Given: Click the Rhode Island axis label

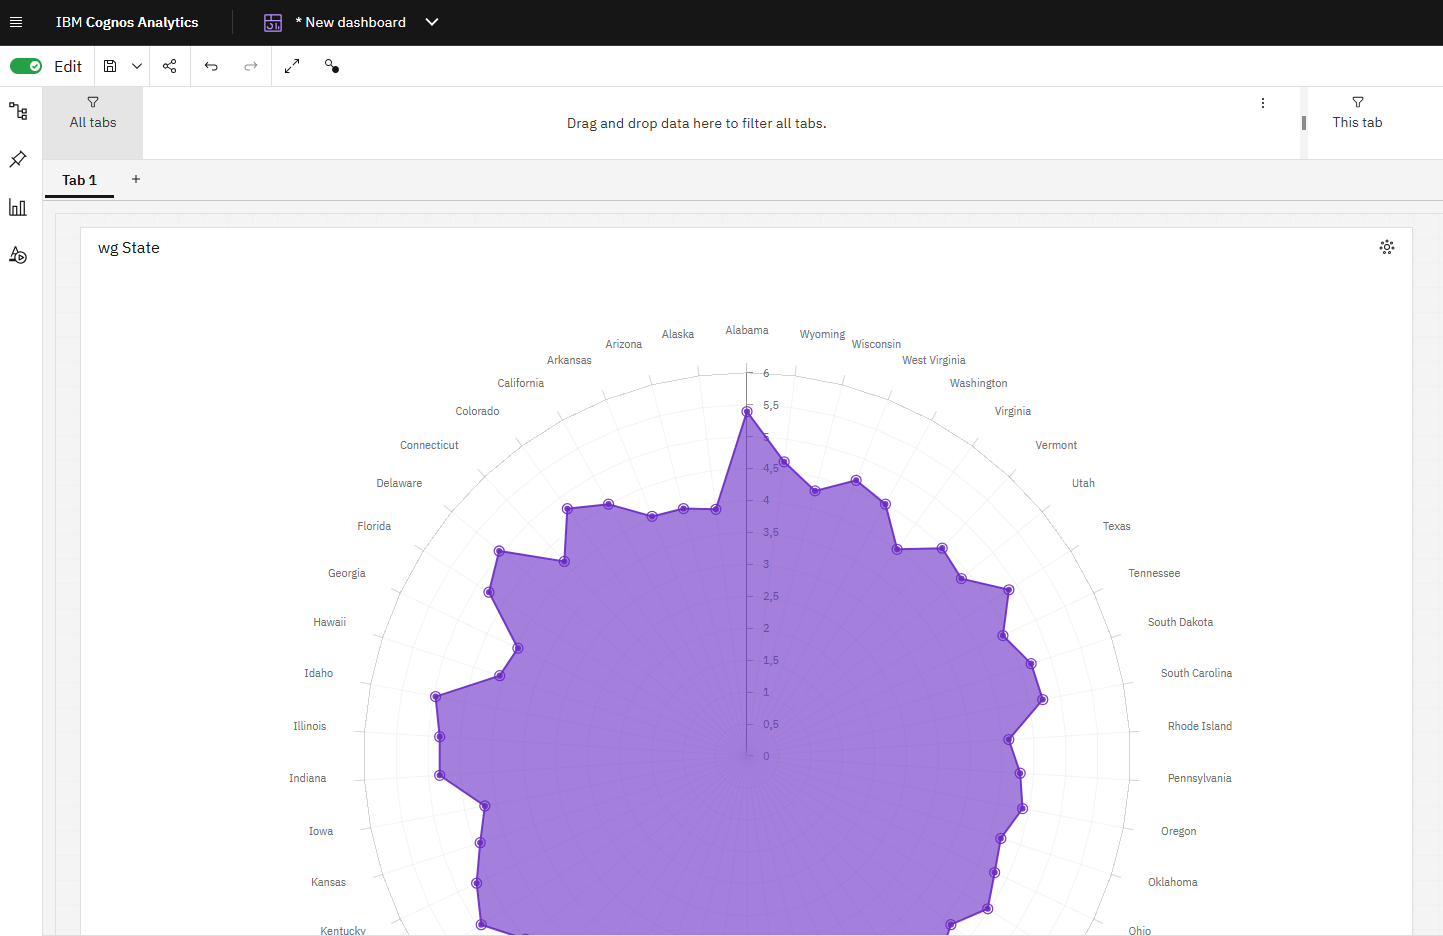Looking at the screenshot, I should click(1200, 726).
